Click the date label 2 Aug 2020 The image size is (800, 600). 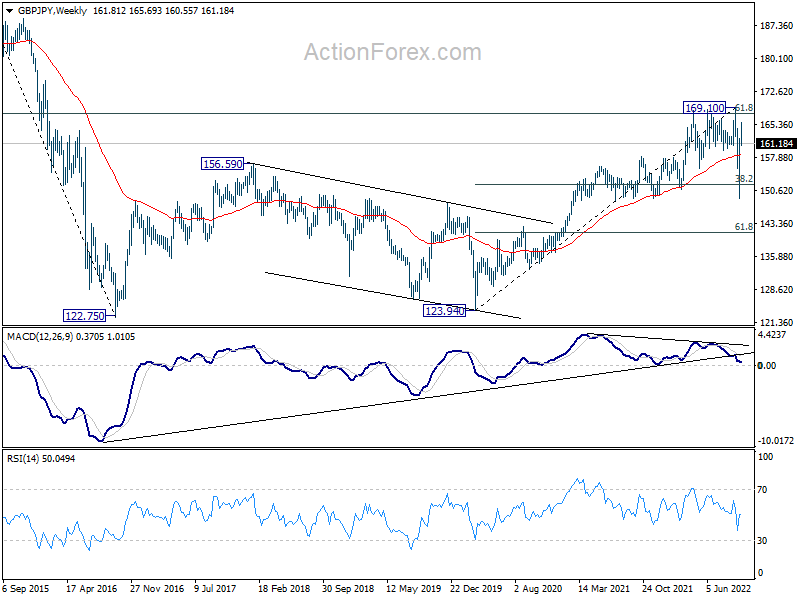point(538,588)
